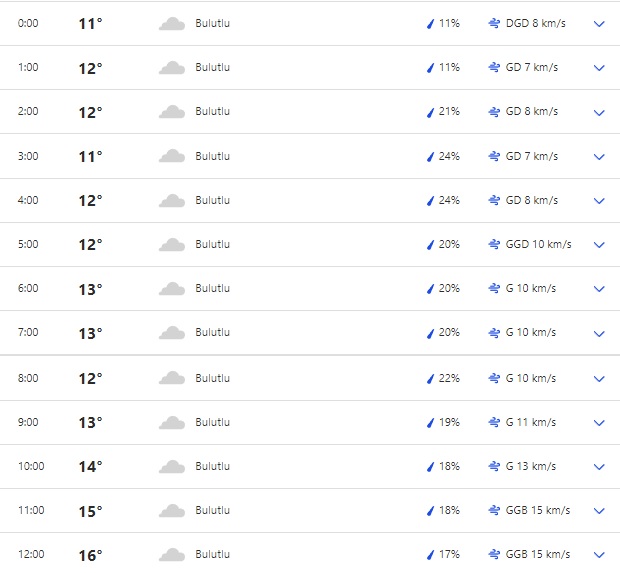Click the Bulutlu label in the 10:00 row
Screen dimensions: 620x573
[x=212, y=467]
